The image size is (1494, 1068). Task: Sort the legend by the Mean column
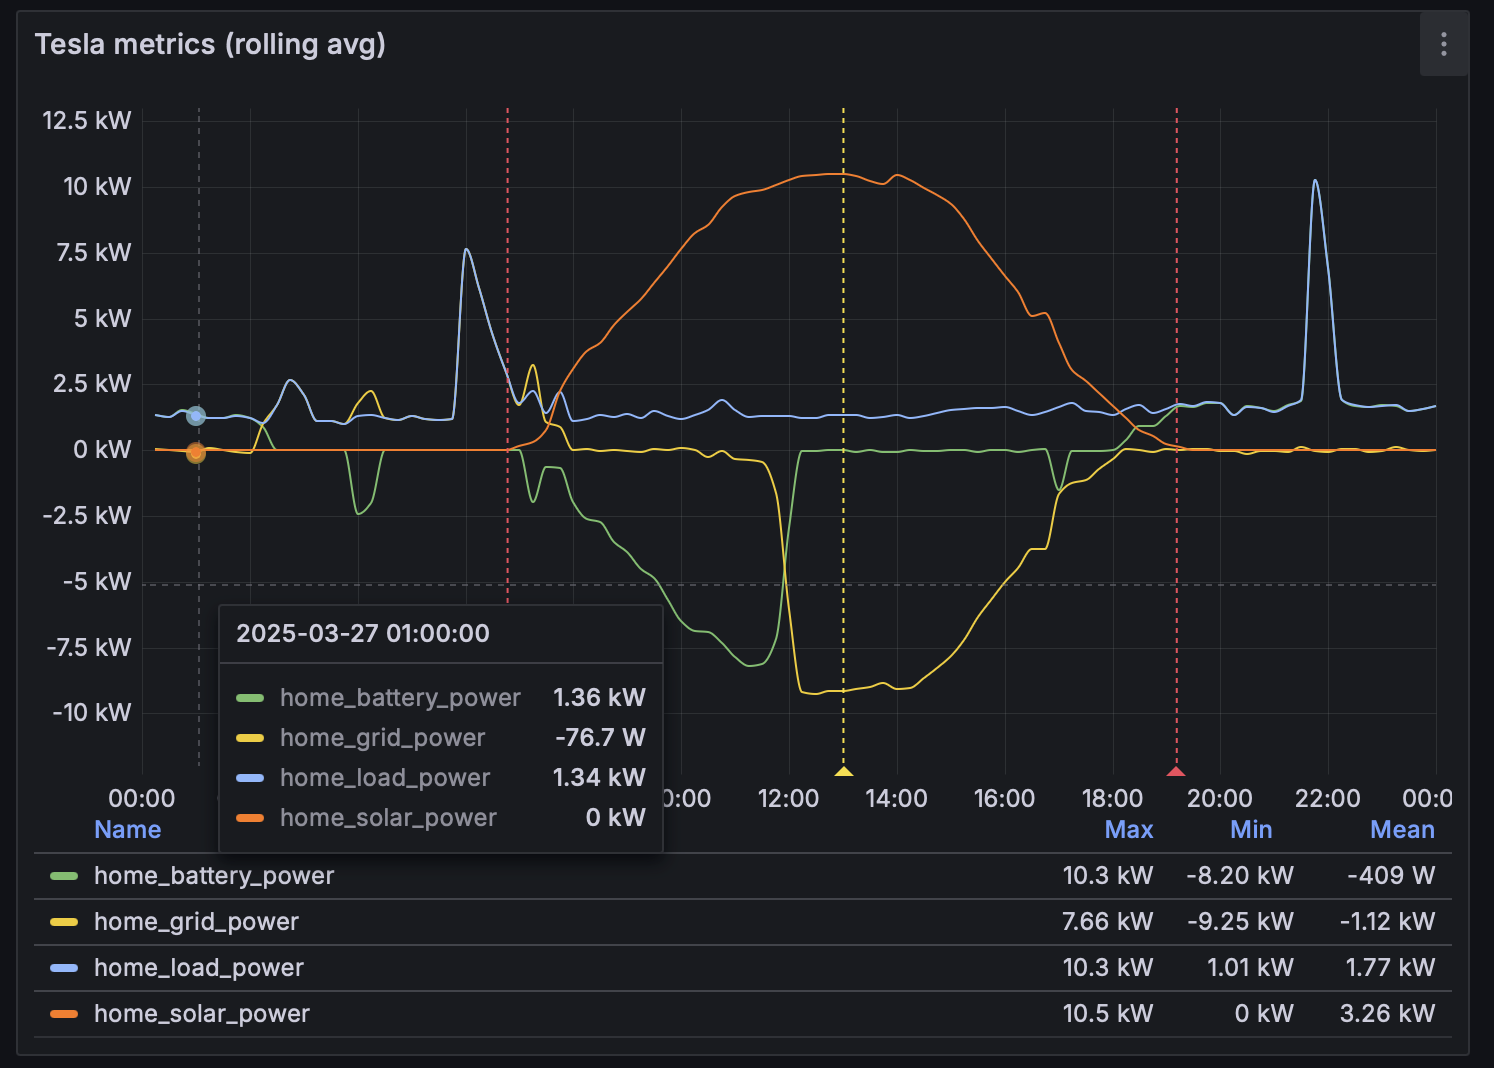[x=1402, y=829]
